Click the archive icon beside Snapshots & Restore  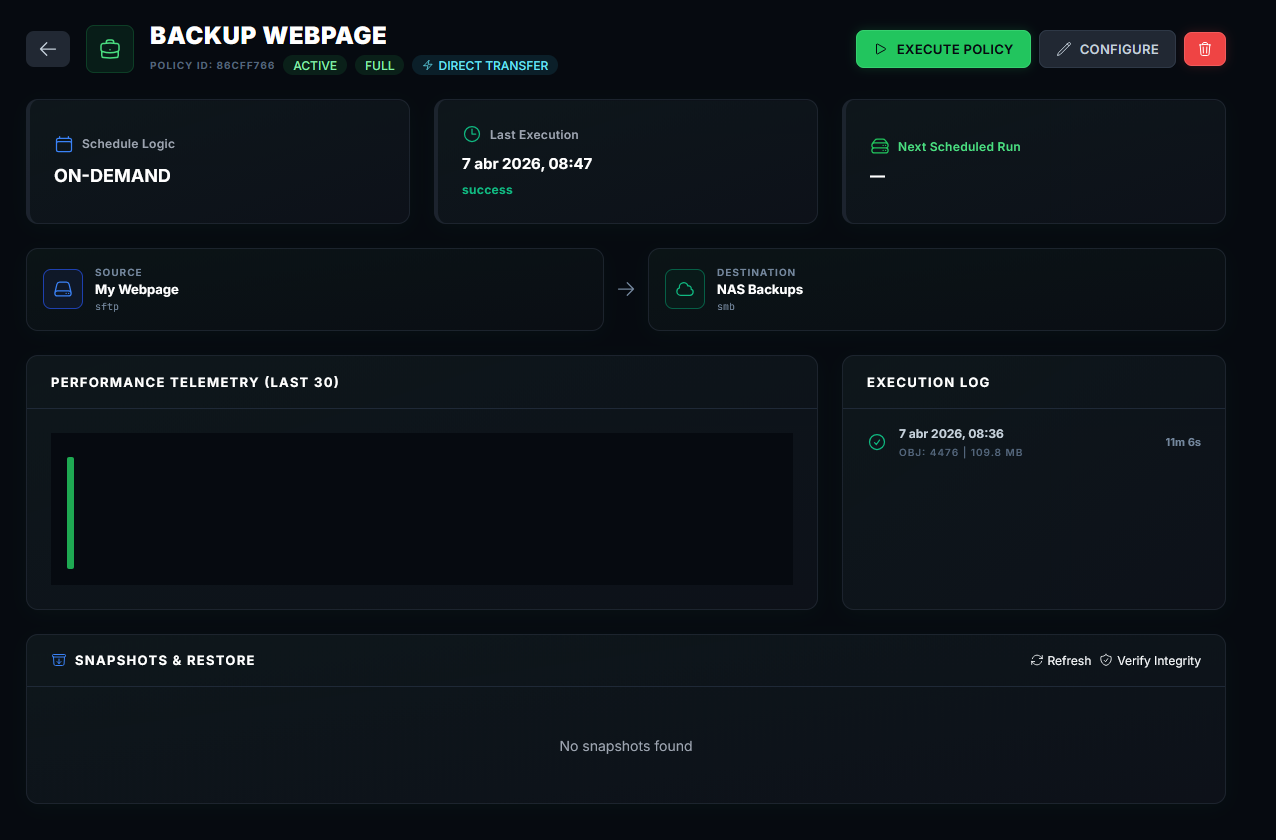pyautogui.click(x=59, y=660)
